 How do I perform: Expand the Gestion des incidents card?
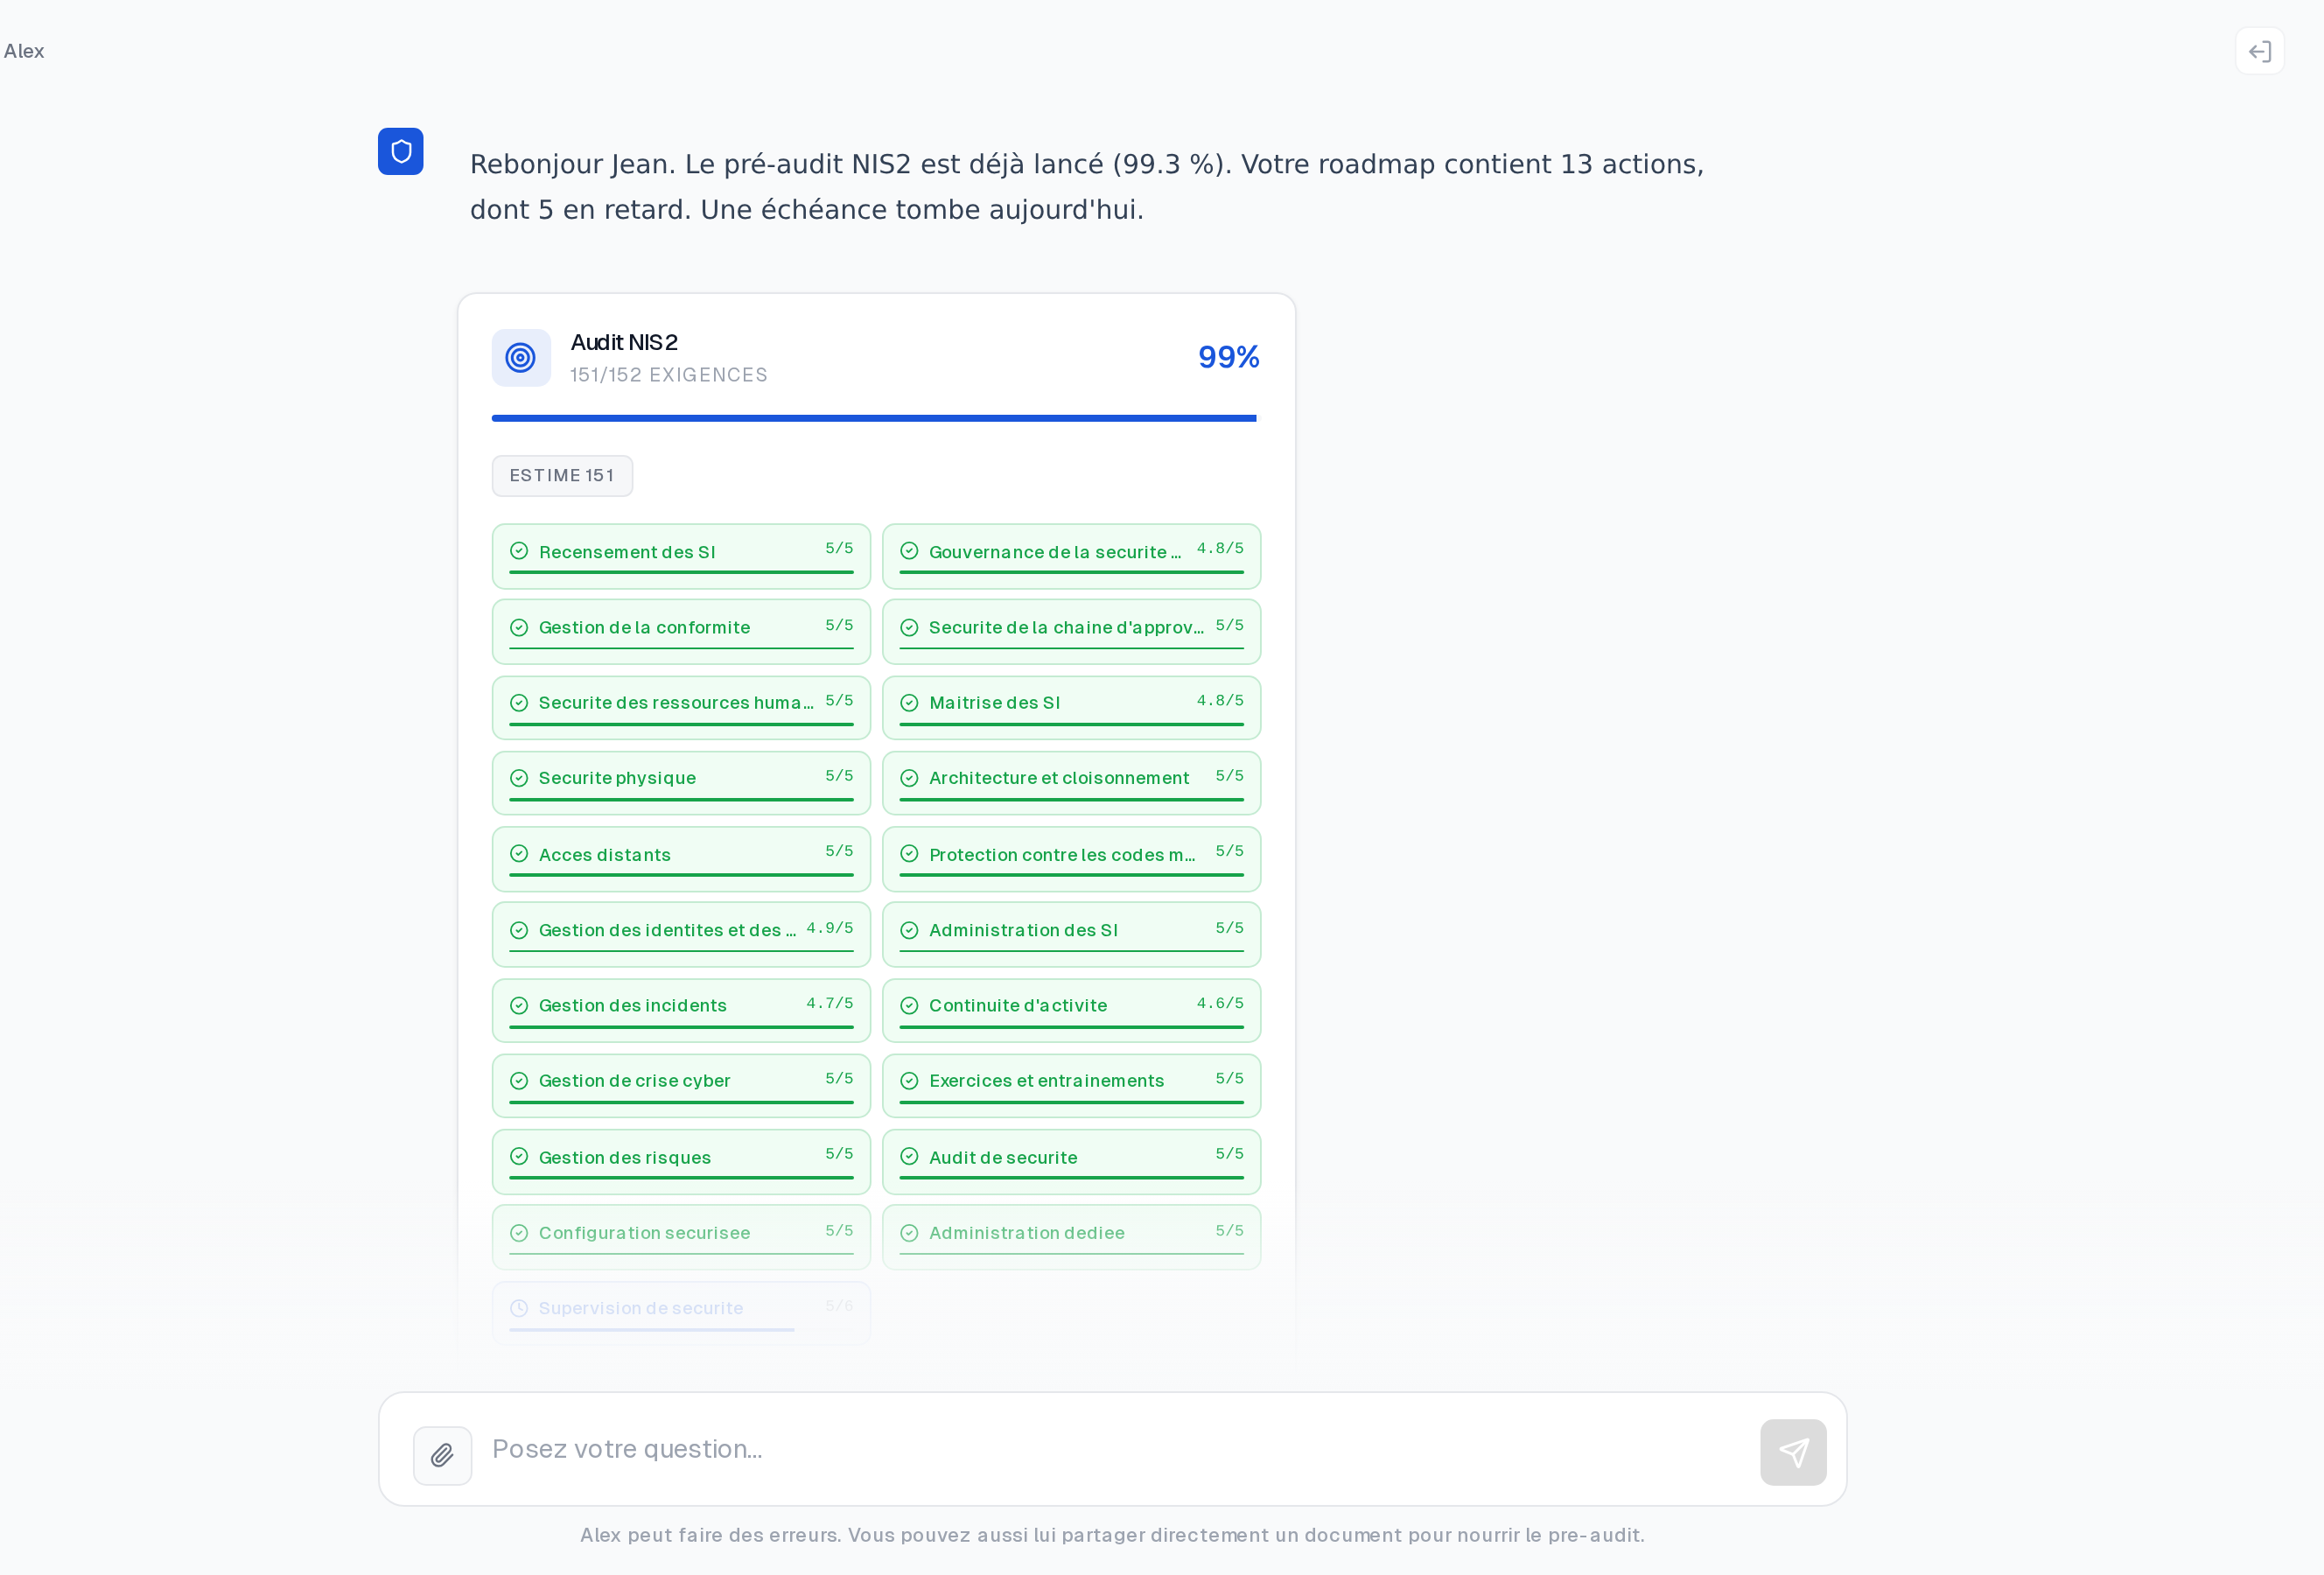(680, 1009)
